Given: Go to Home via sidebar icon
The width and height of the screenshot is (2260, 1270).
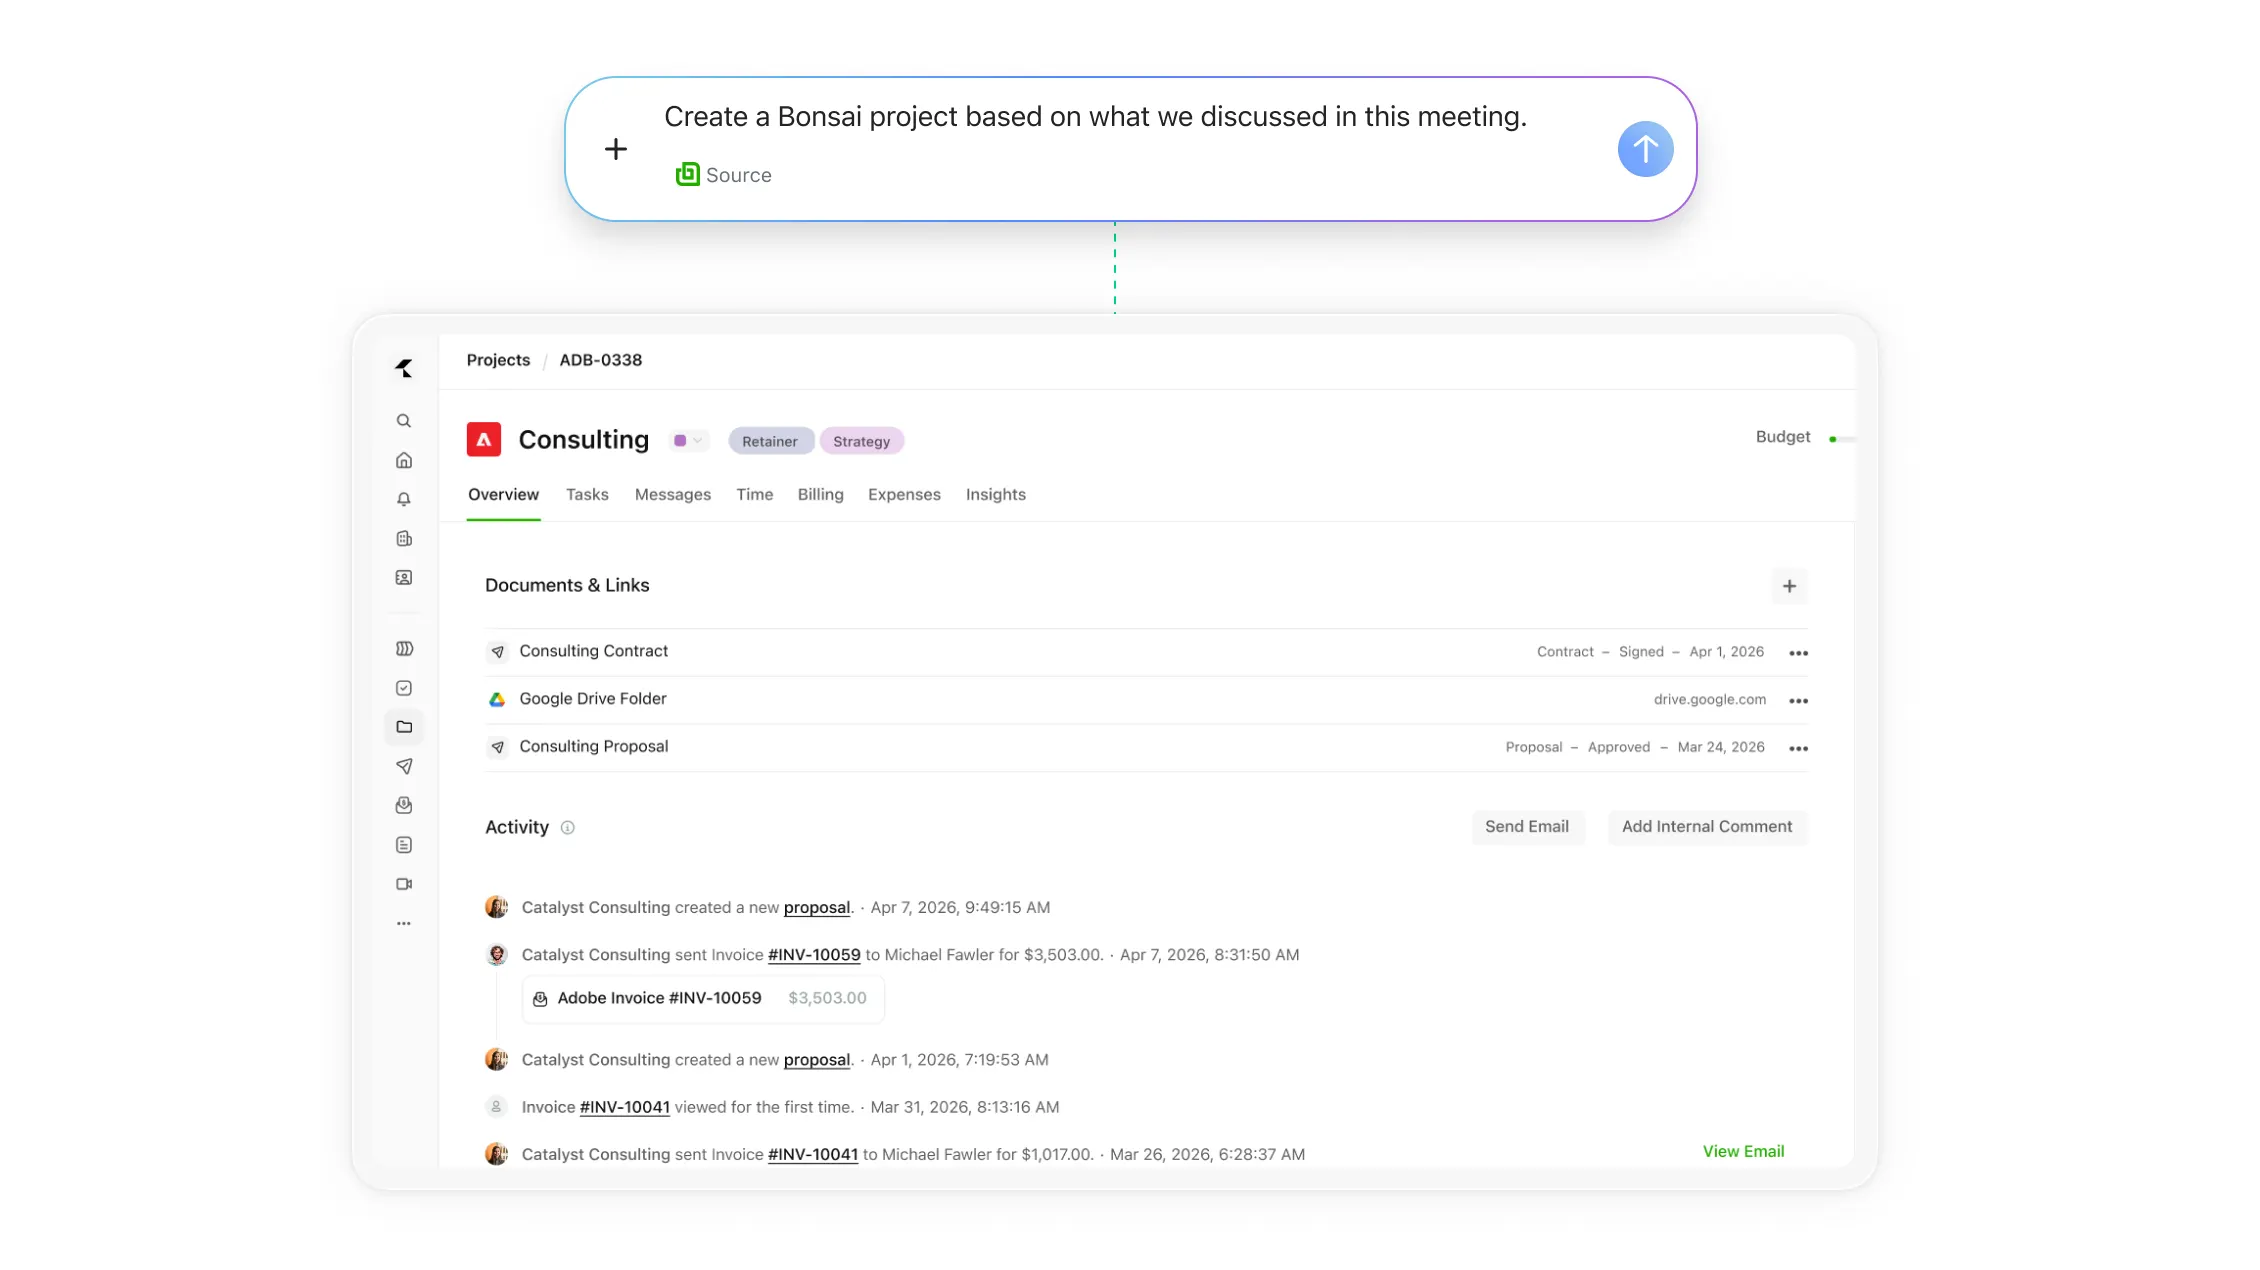Looking at the screenshot, I should [x=404, y=460].
